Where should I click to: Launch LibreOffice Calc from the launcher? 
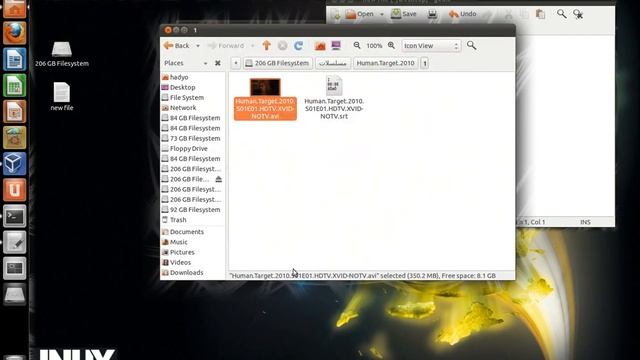click(x=15, y=85)
